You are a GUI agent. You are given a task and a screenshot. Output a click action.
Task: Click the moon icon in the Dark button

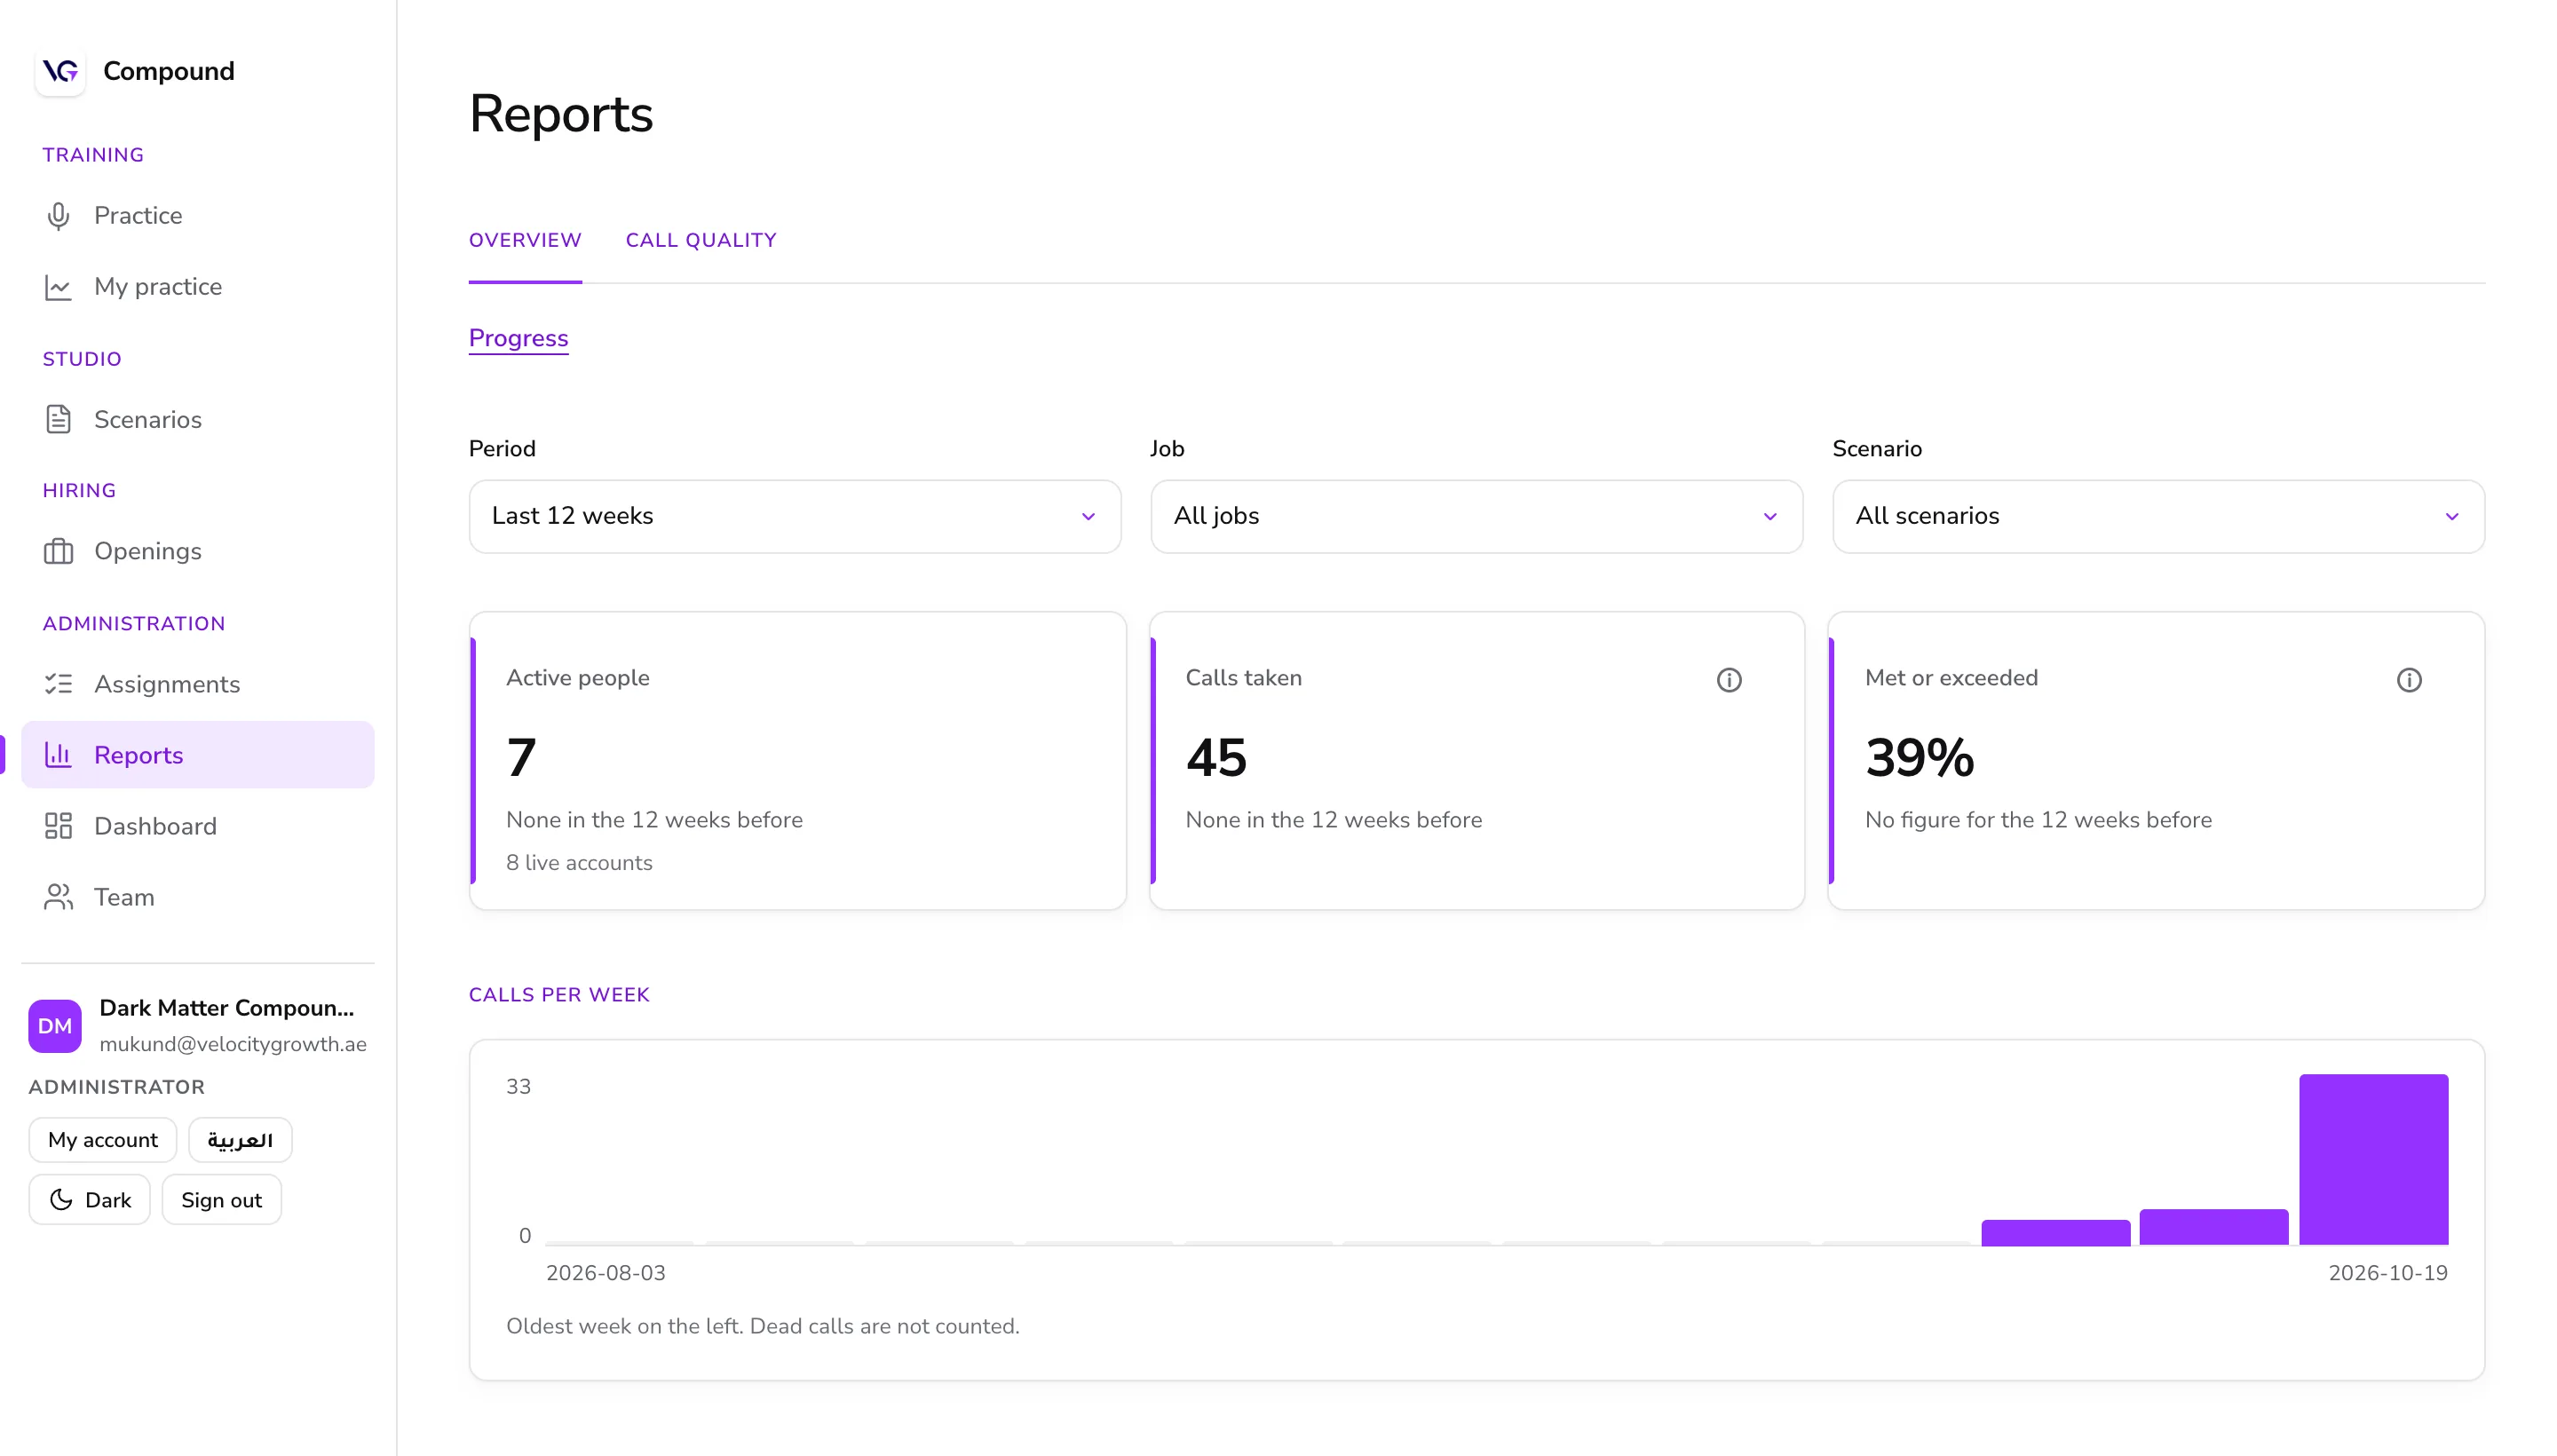[x=61, y=1200]
